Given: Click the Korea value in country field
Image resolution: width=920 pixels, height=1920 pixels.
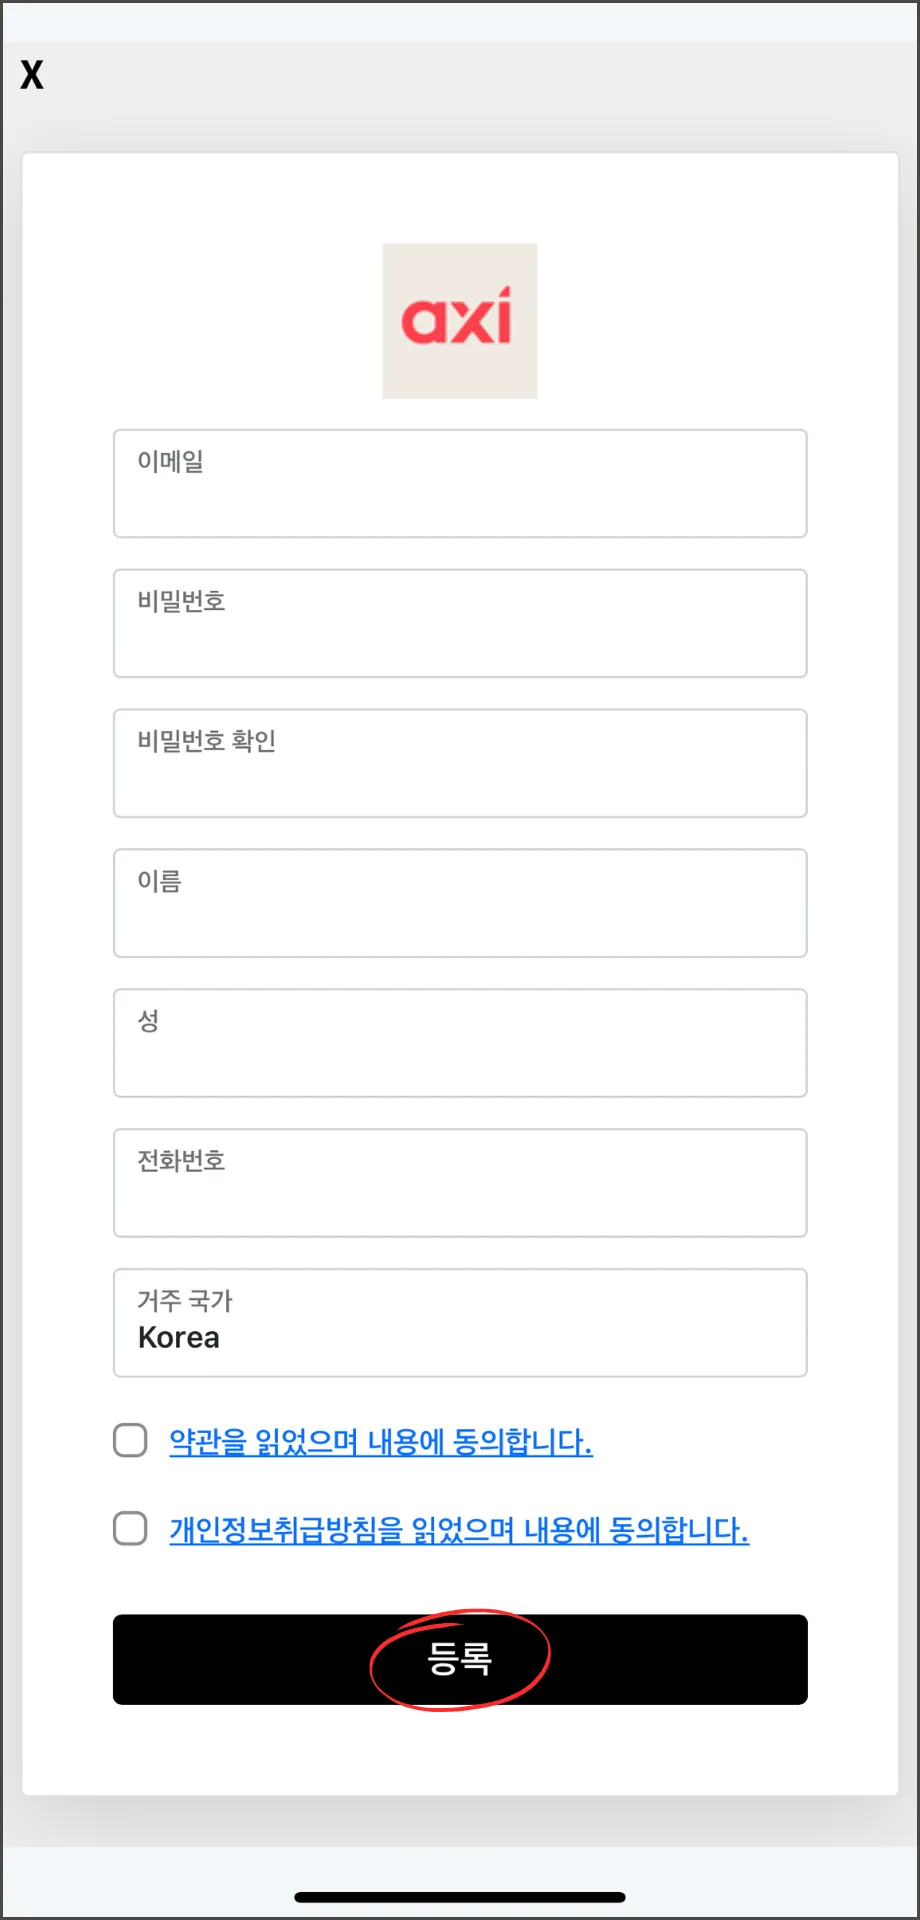Looking at the screenshot, I should tap(179, 1338).
